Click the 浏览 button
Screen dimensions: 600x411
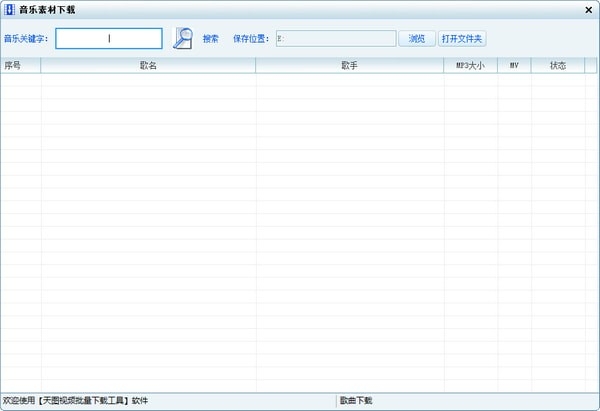pos(417,39)
